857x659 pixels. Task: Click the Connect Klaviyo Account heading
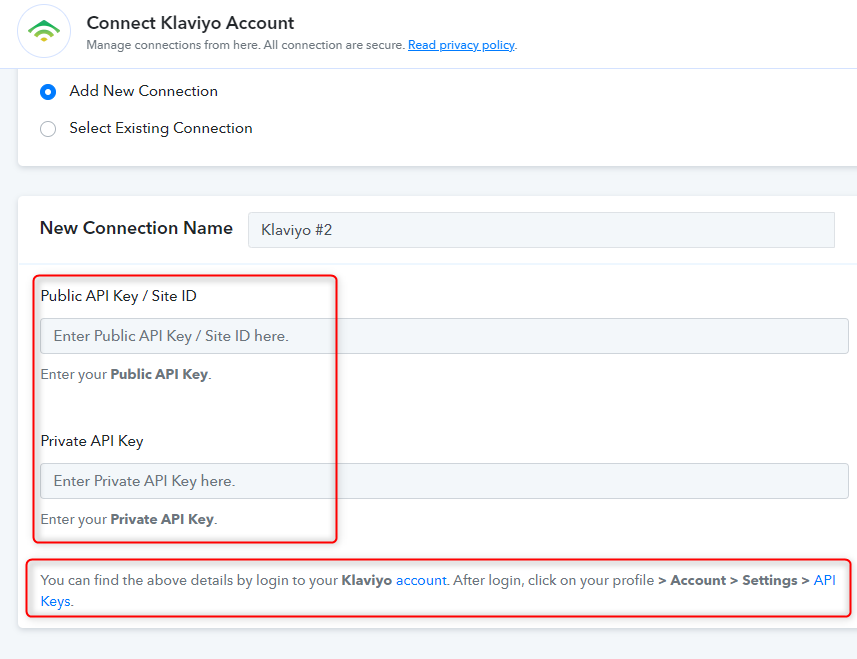point(190,23)
